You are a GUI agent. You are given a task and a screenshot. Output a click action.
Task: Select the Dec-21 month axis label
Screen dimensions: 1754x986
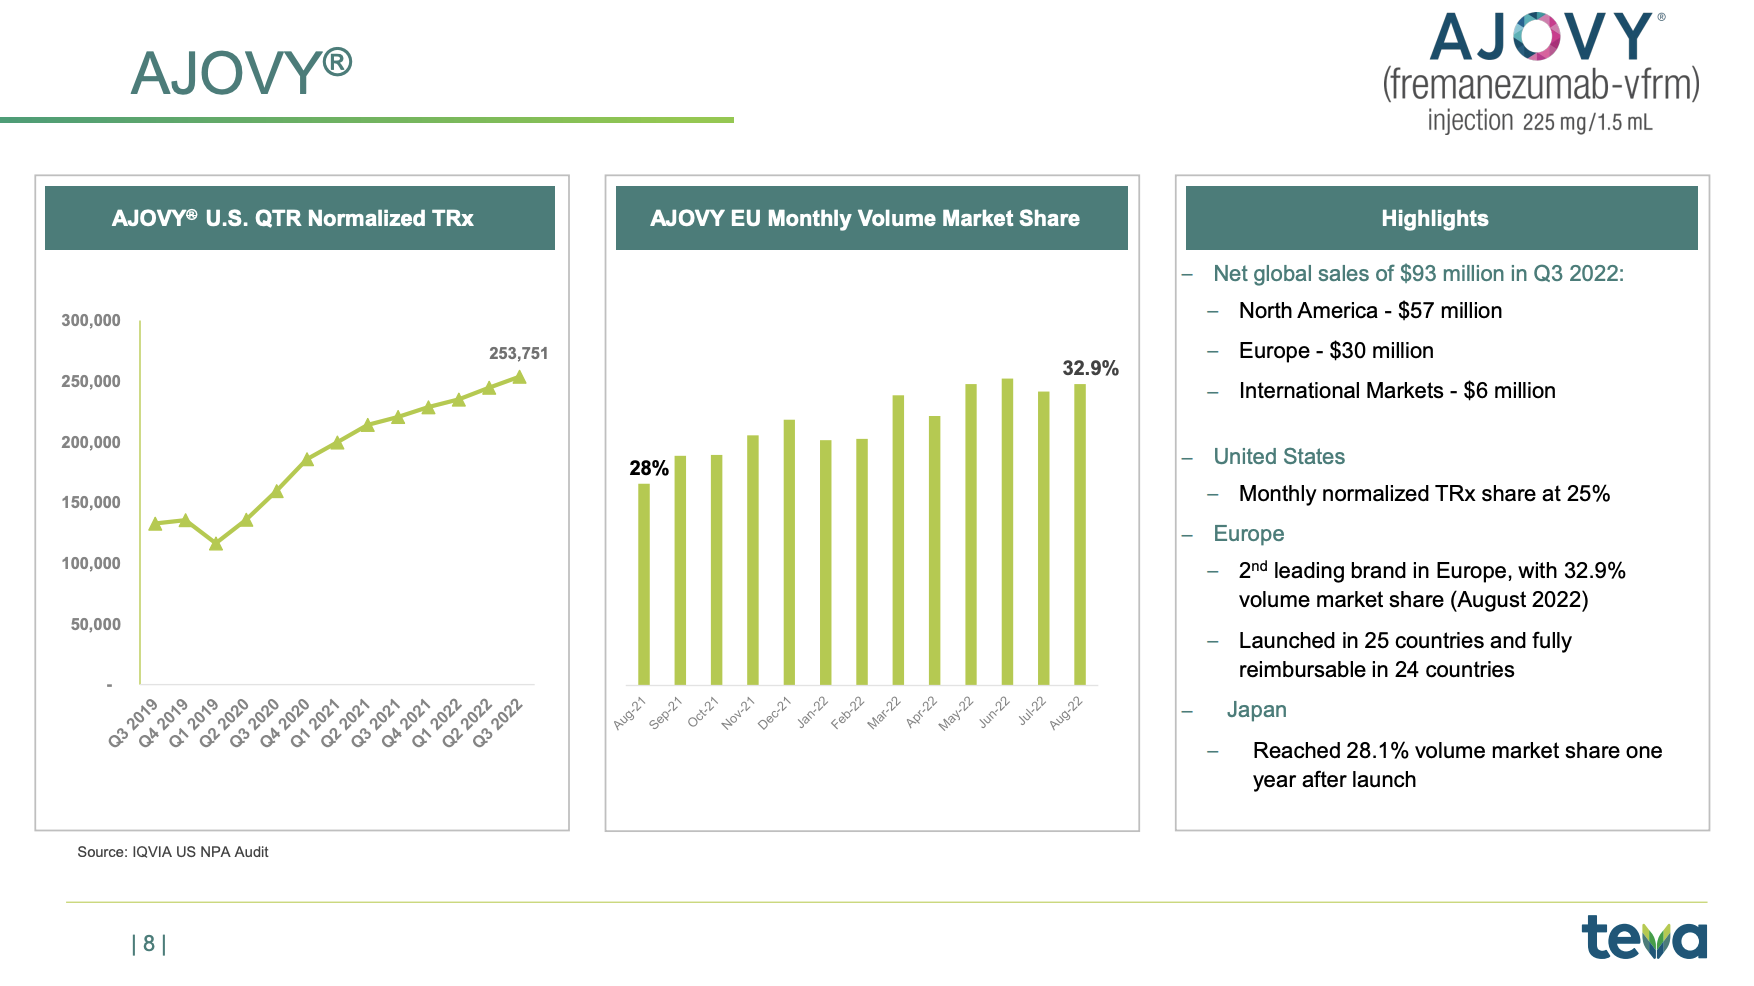(x=775, y=712)
